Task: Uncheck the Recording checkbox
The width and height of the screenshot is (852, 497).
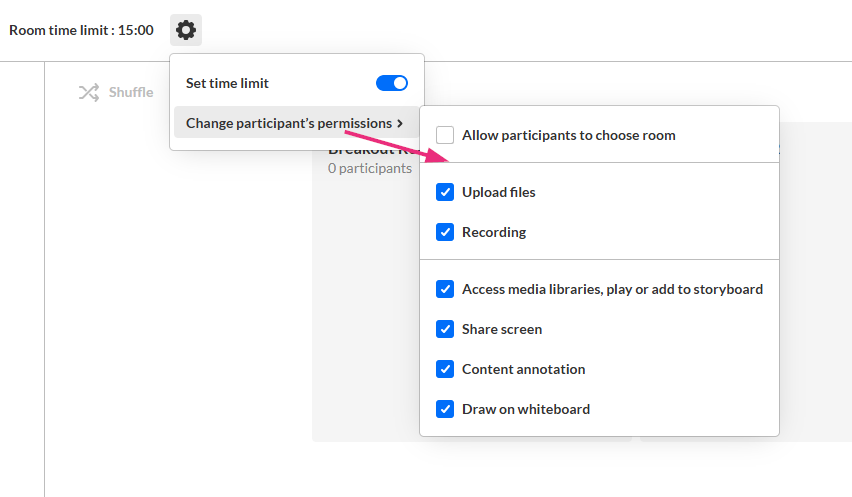Action: [445, 232]
